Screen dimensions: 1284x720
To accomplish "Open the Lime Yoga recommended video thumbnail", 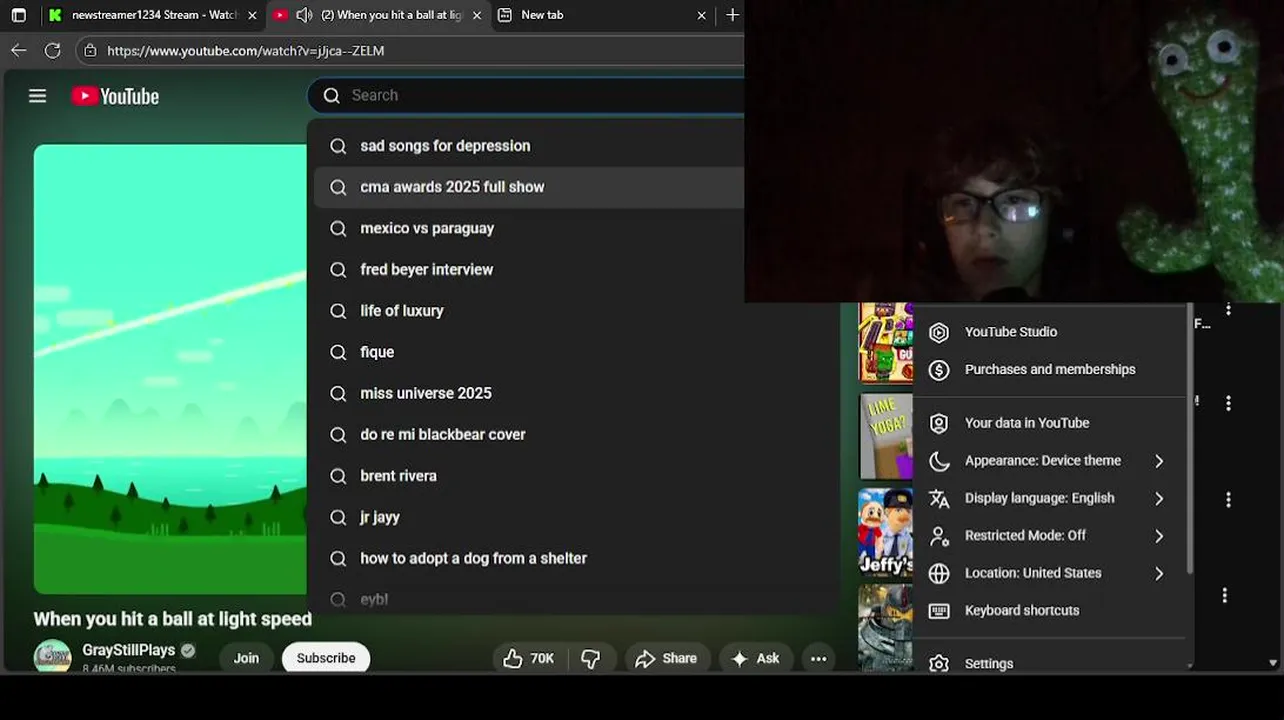I will pyautogui.click(x=886, y=436).
